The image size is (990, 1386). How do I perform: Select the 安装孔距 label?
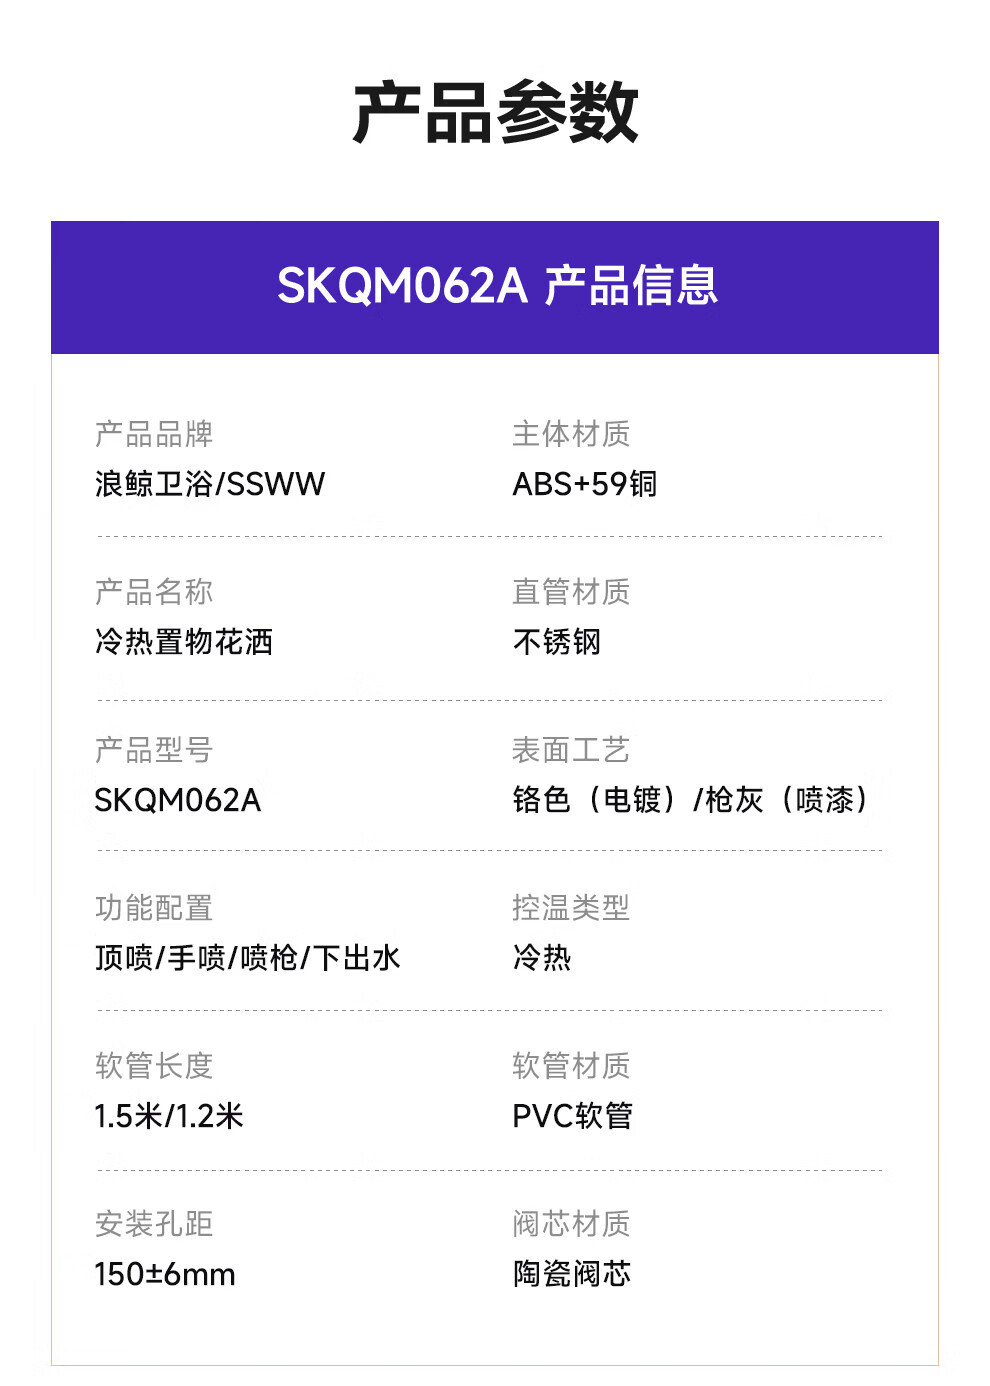coord(154,1224)
